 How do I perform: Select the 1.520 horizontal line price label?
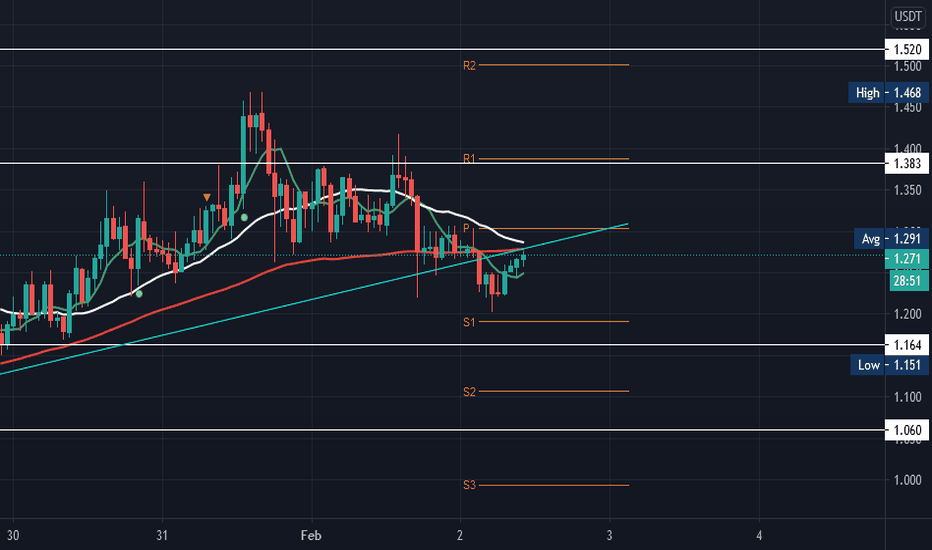[906, 49]
